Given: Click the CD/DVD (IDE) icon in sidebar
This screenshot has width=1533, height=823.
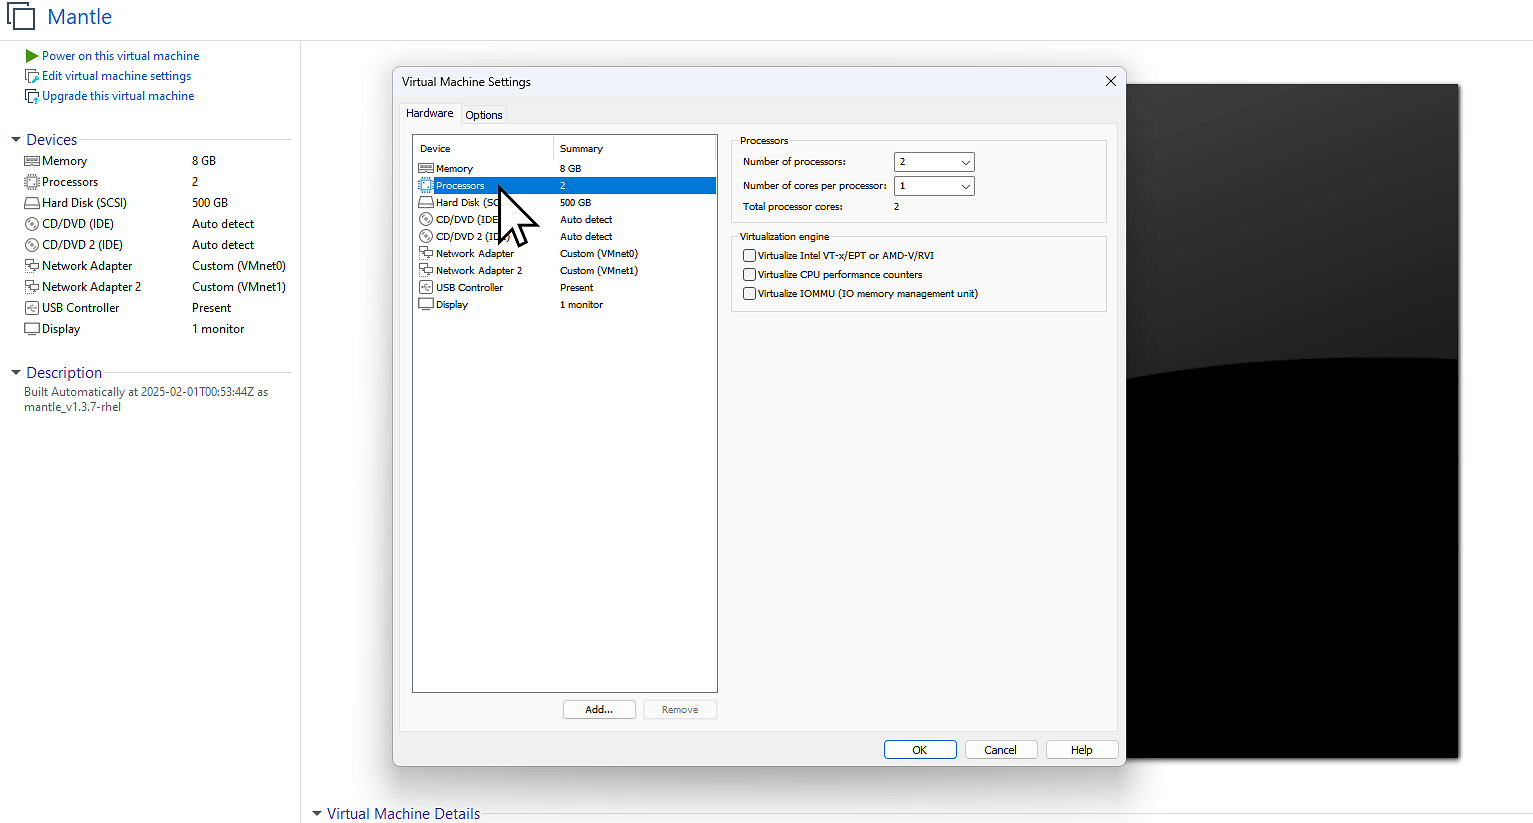Looking at the screenshot, I should (x=33, y=223).
